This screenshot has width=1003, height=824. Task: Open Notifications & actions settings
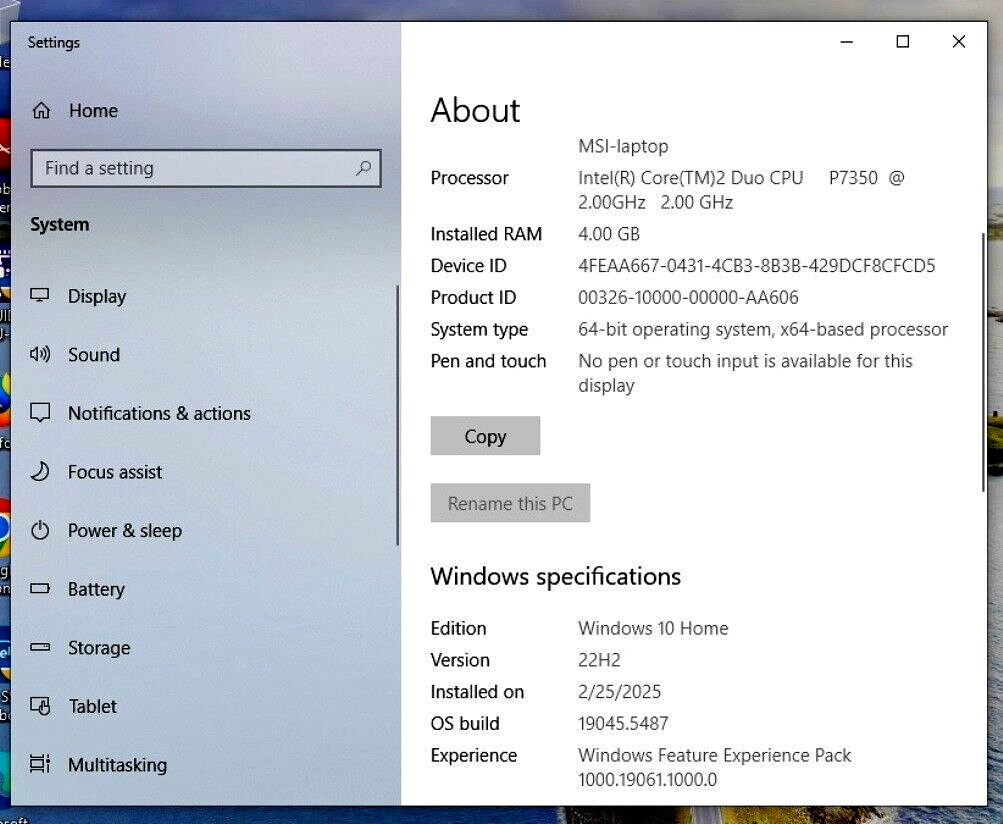coord(159,413)
